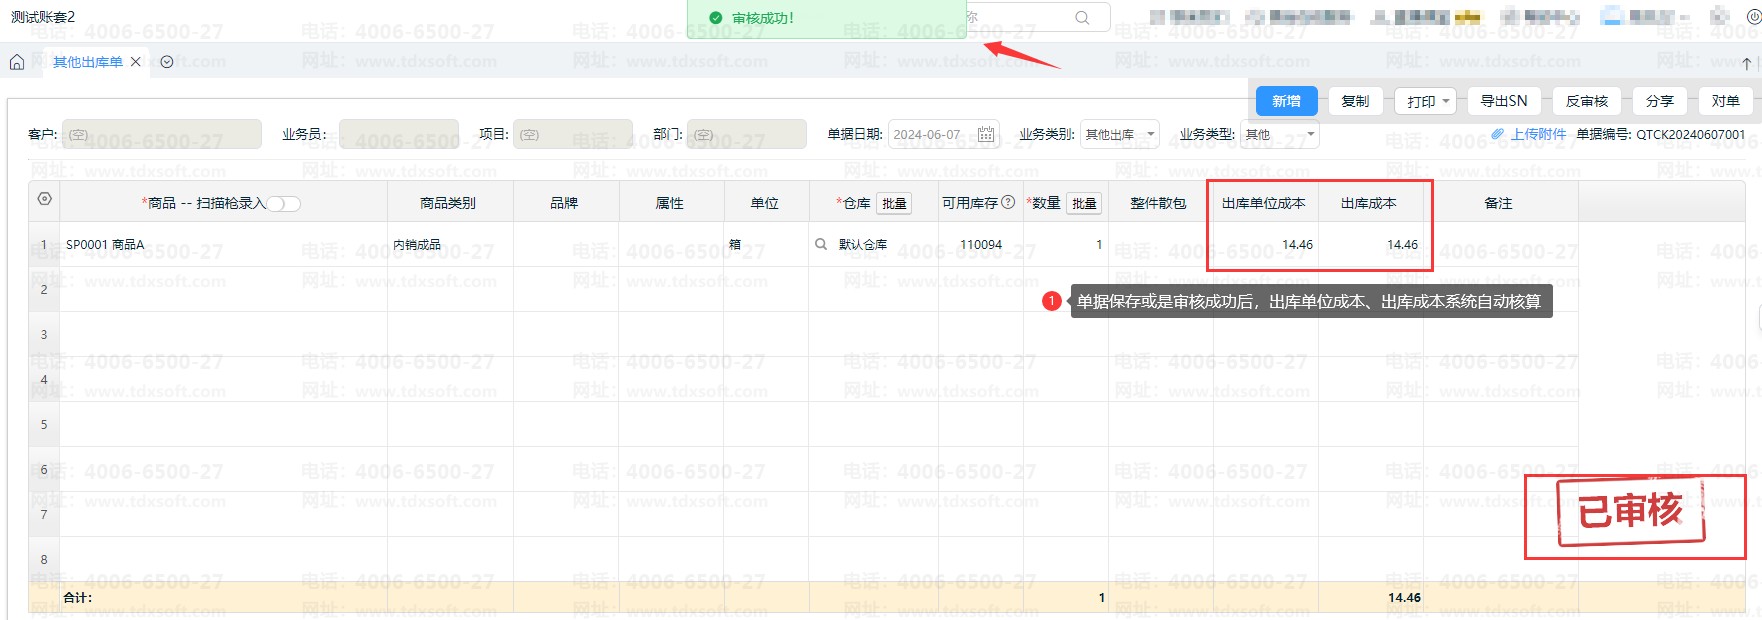Open the 单据日期 calendar picker

[985, 134]
